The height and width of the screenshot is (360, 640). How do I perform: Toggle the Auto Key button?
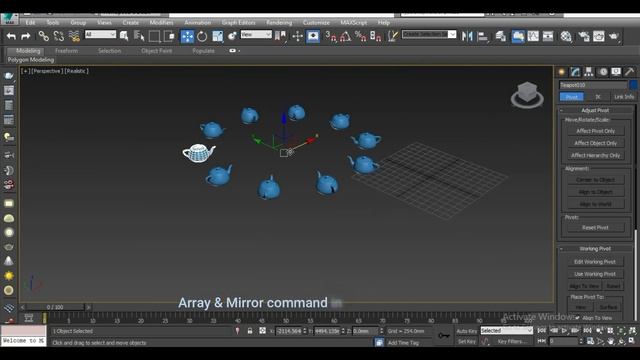(x=467, y=331)
